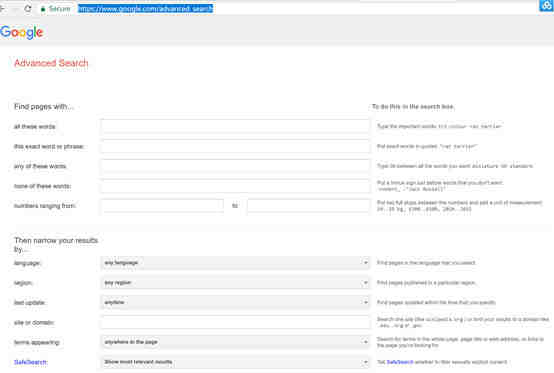
Task: Click the 'terms appearing:' label
Action: click(37, 342)
